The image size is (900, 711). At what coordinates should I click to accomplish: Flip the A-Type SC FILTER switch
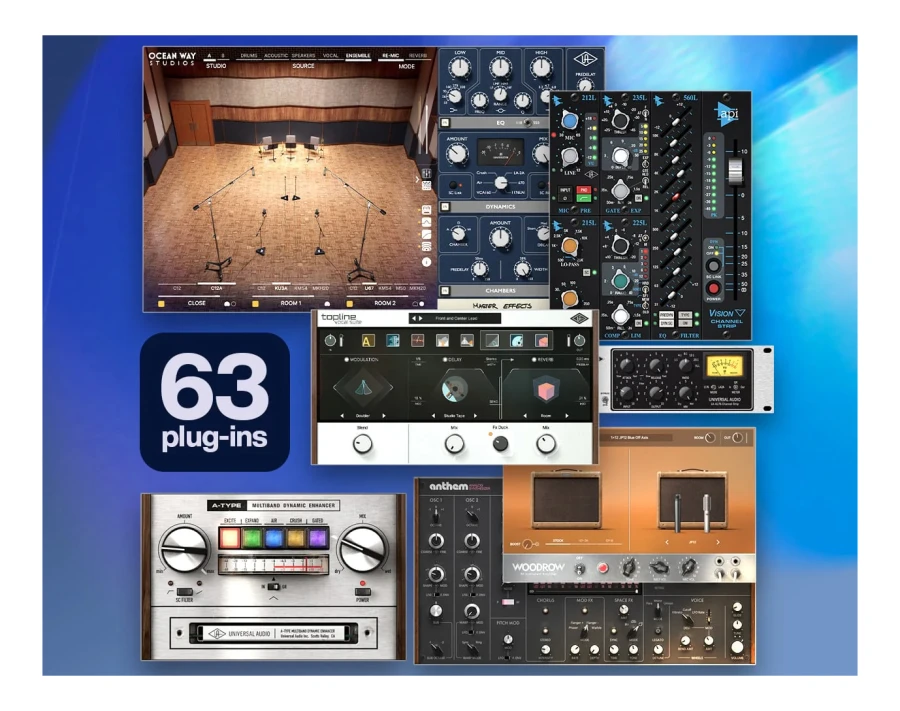[x=184, y=592]
